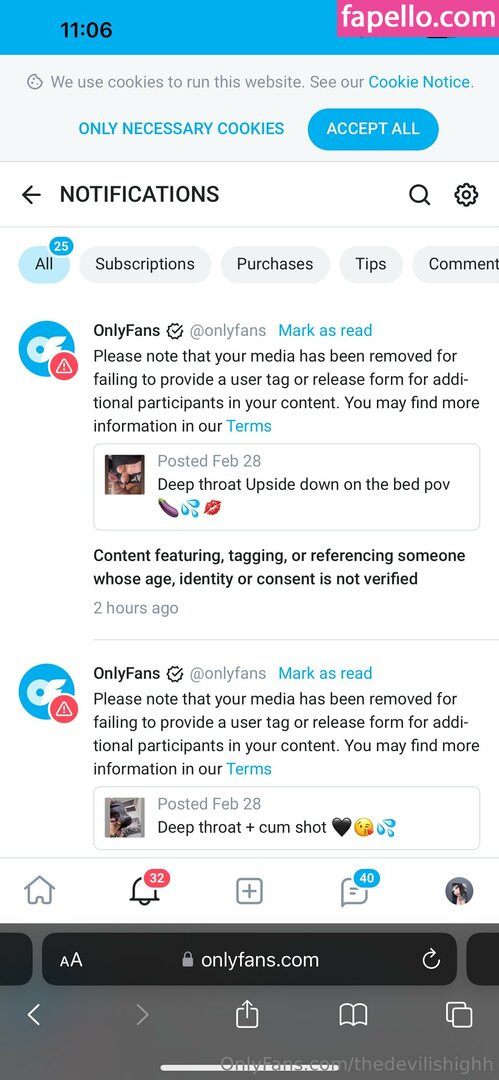This screenshot has width=499, height=1080.
Task: Accept all cookies
Action: pos(373,129)
